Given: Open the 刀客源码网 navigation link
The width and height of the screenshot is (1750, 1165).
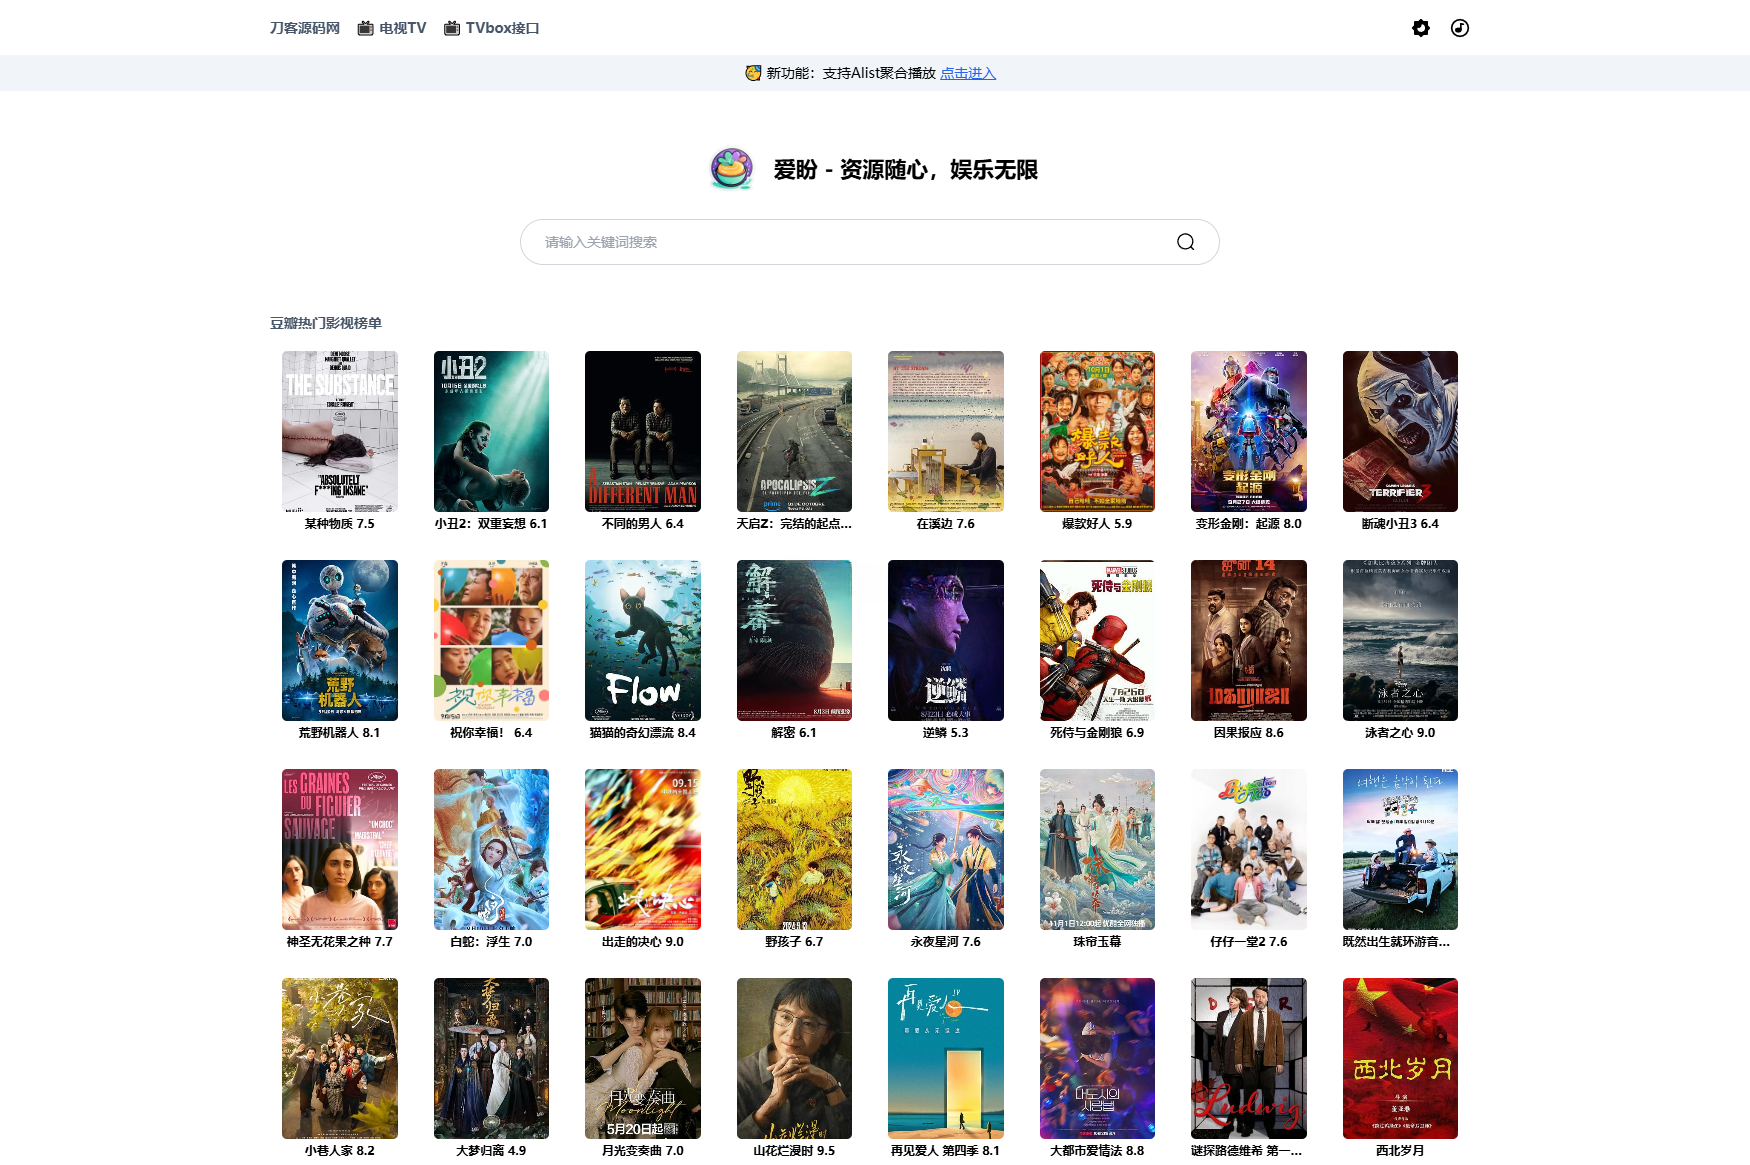Looking at the screenshot, I should (x=303, y=27).
